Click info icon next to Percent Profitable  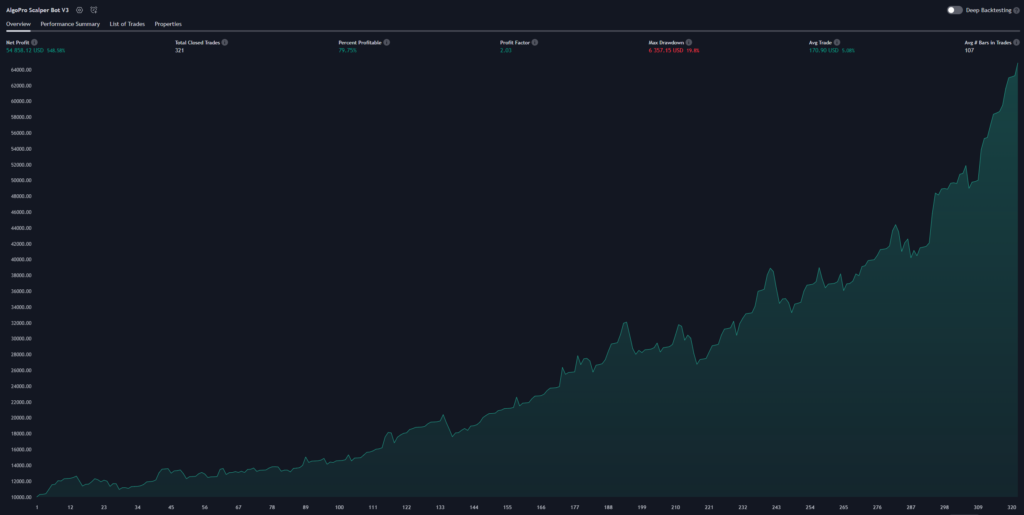[x=387, y=42]
